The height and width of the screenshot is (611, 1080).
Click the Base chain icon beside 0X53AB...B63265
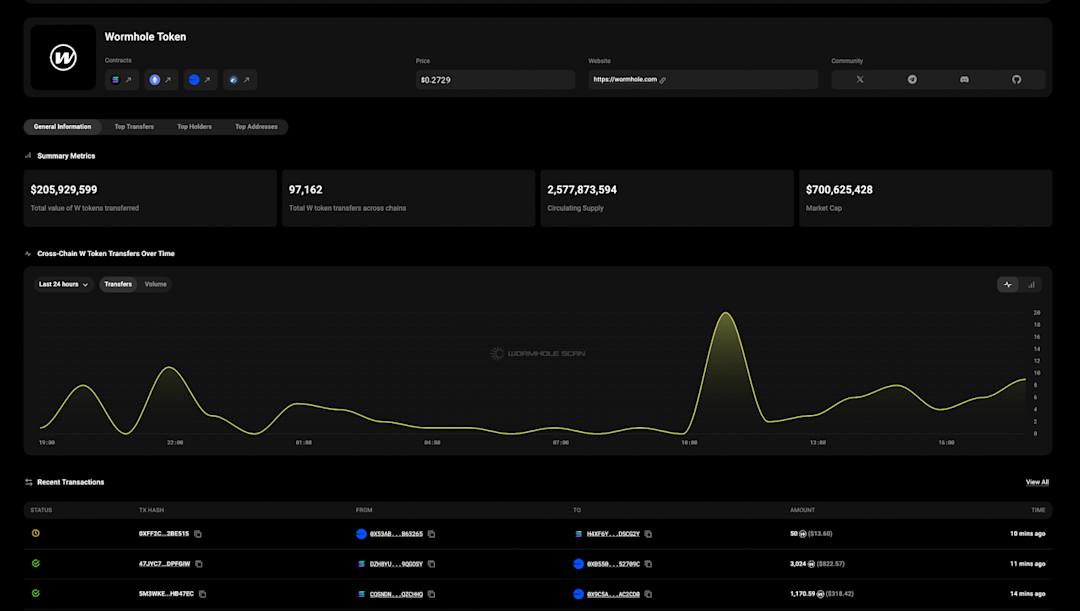pyautogui.click(x=361, y=534)
